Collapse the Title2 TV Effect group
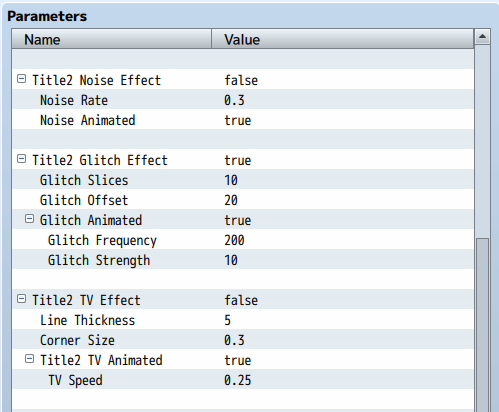499x412 pixels. (21, 299)
